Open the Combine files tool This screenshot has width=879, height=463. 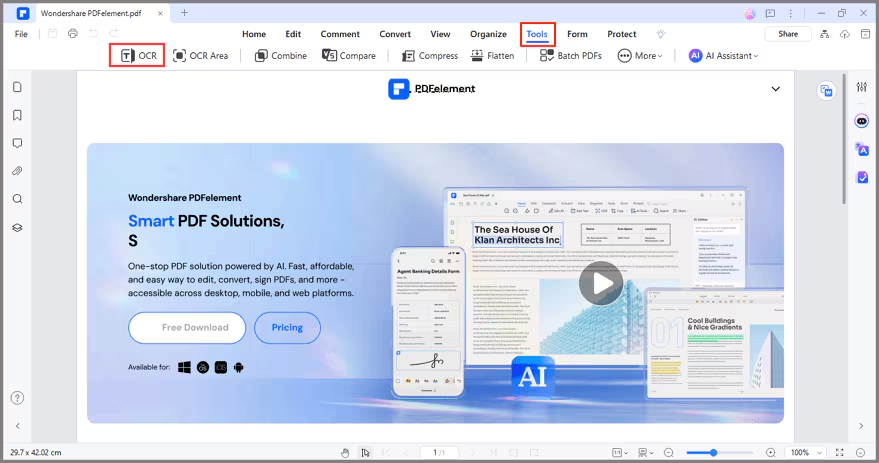pyautogui.click(x=280, y=55)
